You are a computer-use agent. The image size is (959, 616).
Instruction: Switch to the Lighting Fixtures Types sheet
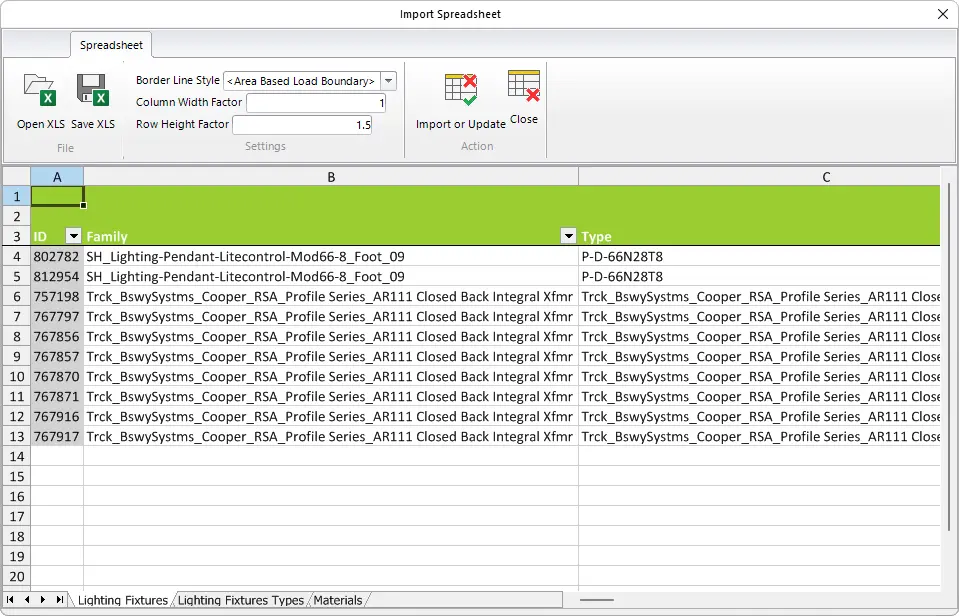click(x=240, y=600)
